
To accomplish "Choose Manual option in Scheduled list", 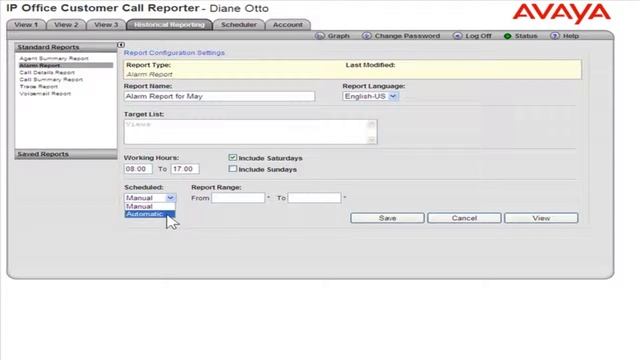I will [150, 207].
